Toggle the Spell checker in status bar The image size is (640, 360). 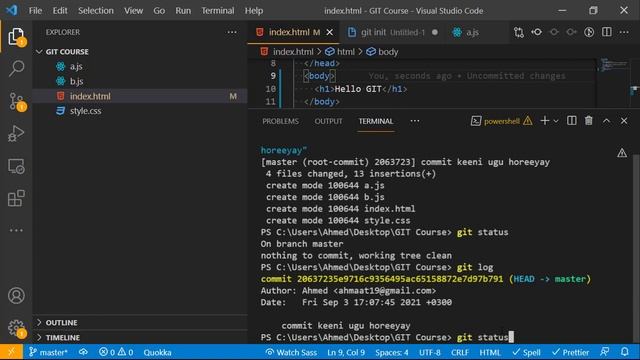coord(527,352)
